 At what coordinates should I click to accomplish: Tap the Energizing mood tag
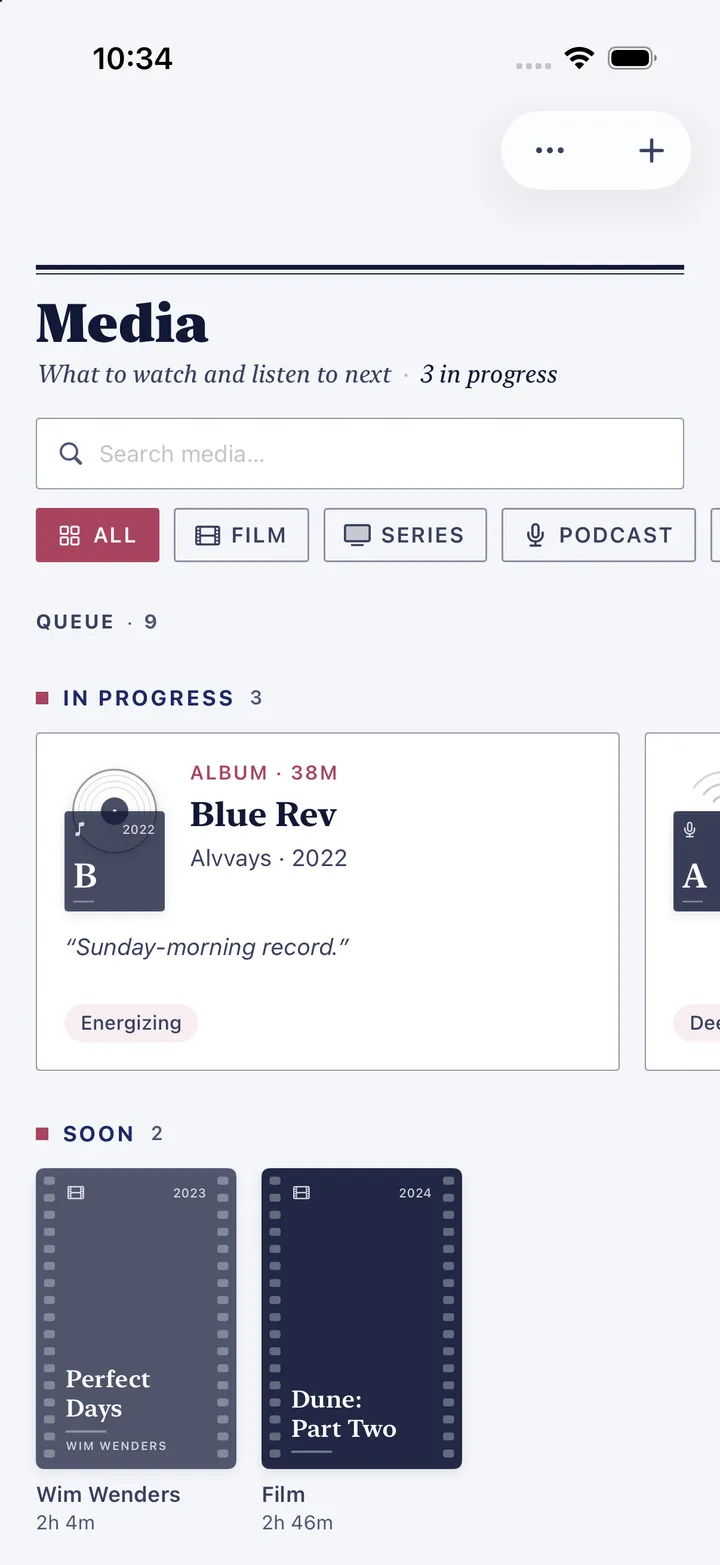(x=131, y=1023)
